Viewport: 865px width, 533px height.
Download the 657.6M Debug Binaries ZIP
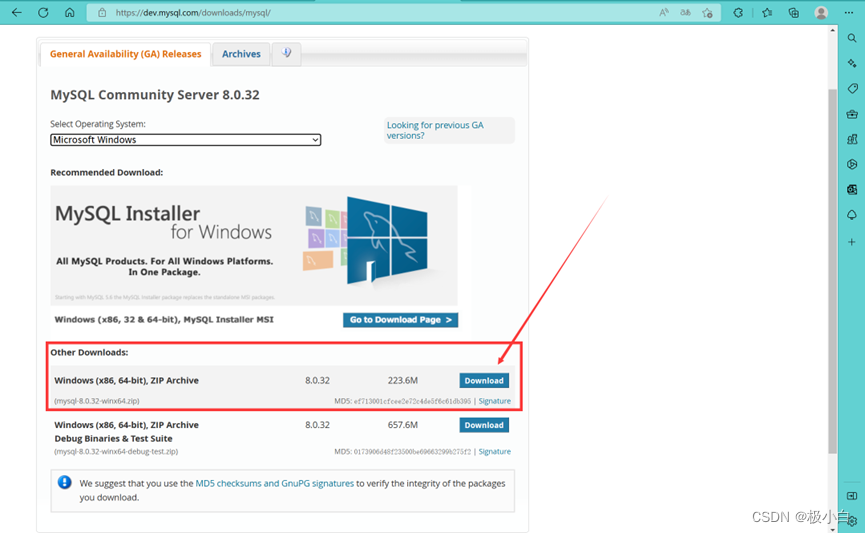(x=484, y=425)
